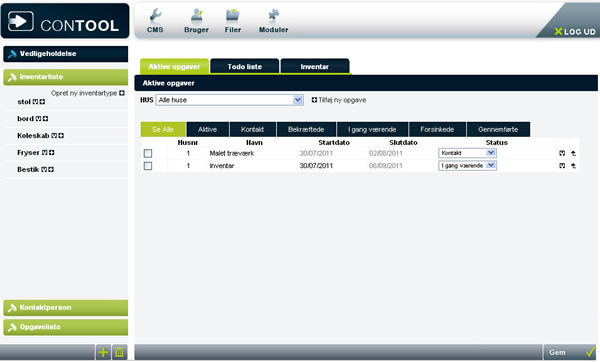The width and height of the screenshot is (600, 362).
Task: Click the LOG UD link
Action: [x=575, y=32]
